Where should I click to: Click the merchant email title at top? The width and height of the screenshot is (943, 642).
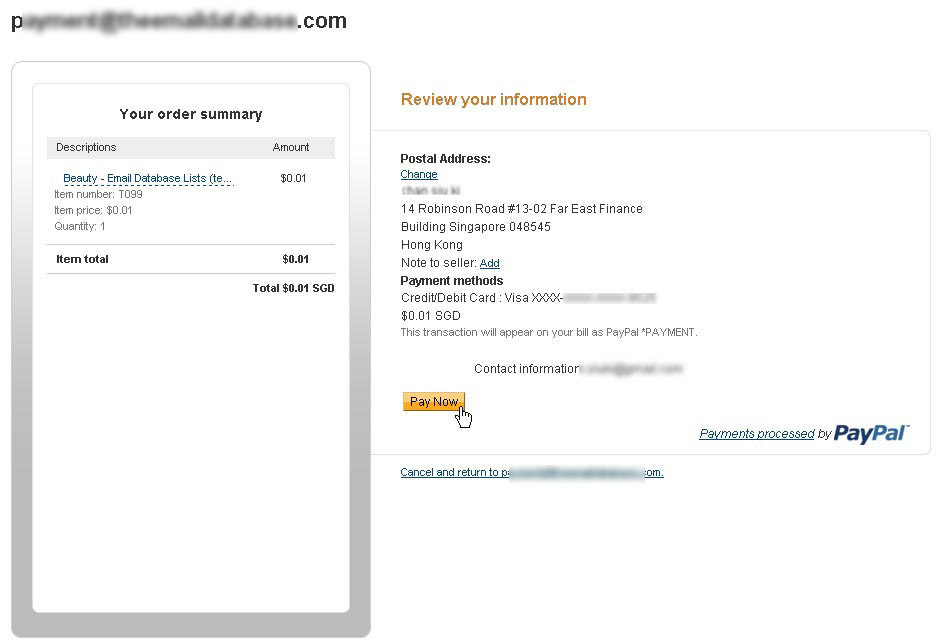pos(179,21)
